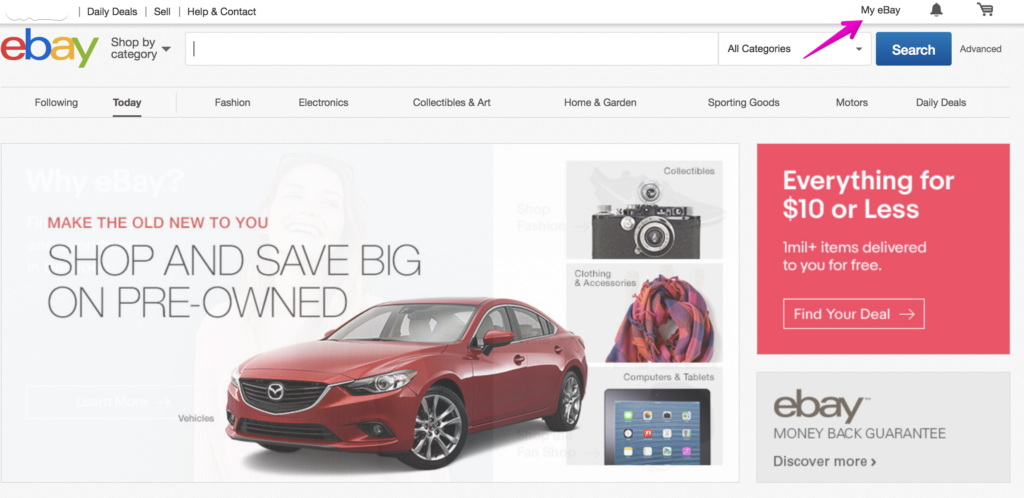Open the Sporting Goods tab
The height and width of the screenshot is (498, 1024).
[743, 102]
